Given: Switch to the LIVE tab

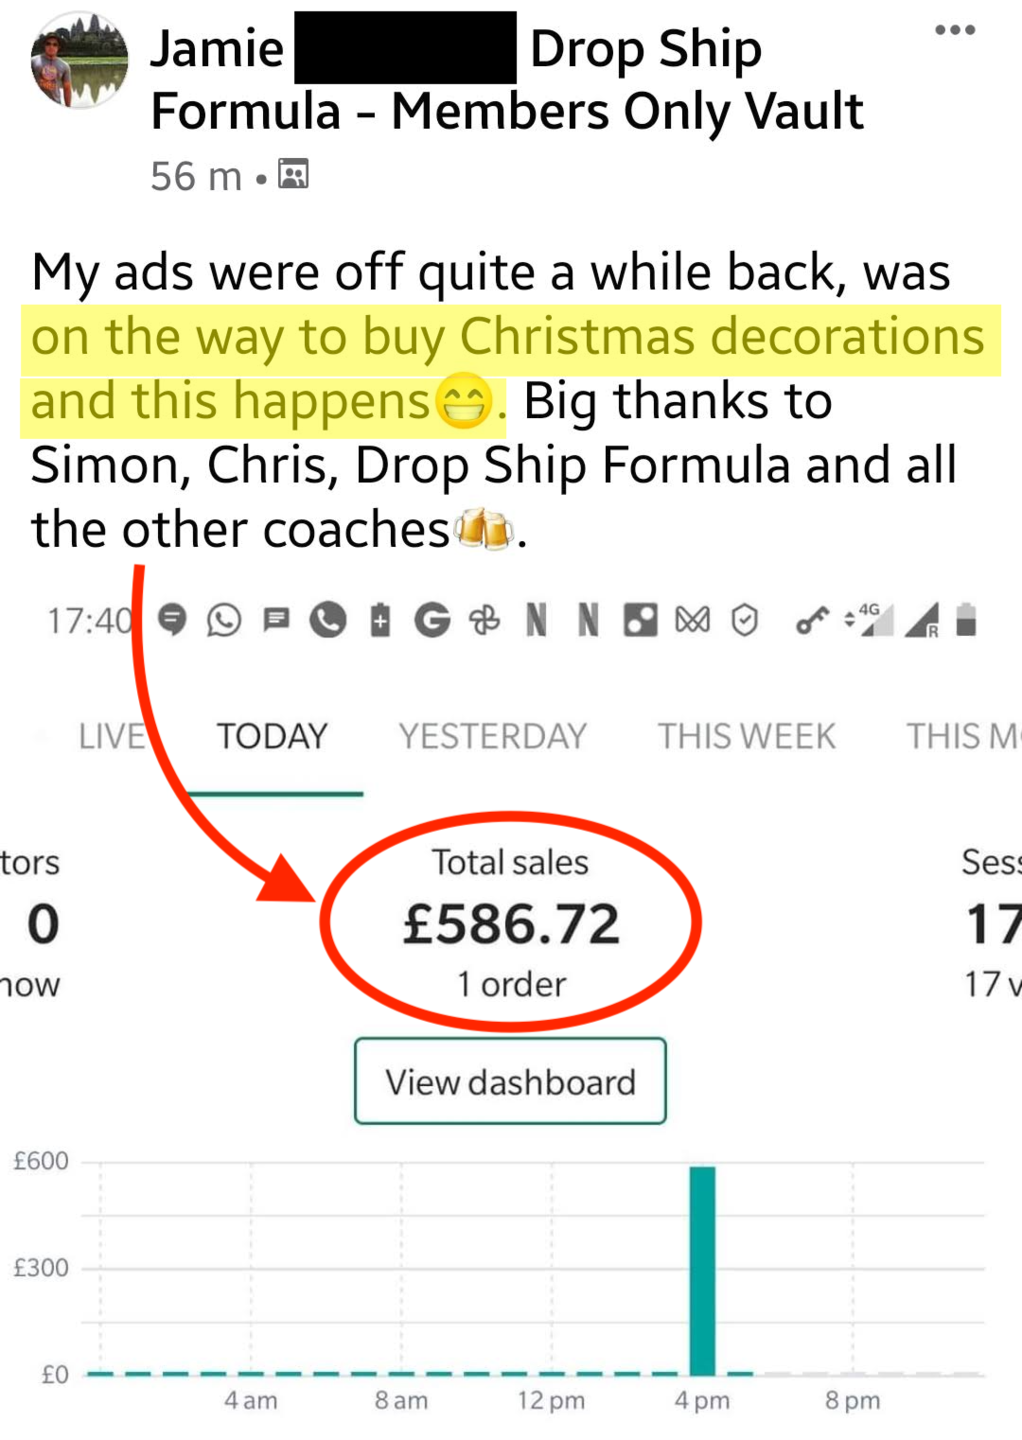Looking at the screenshot, I should pyautogui.click(x=112, y=737).
